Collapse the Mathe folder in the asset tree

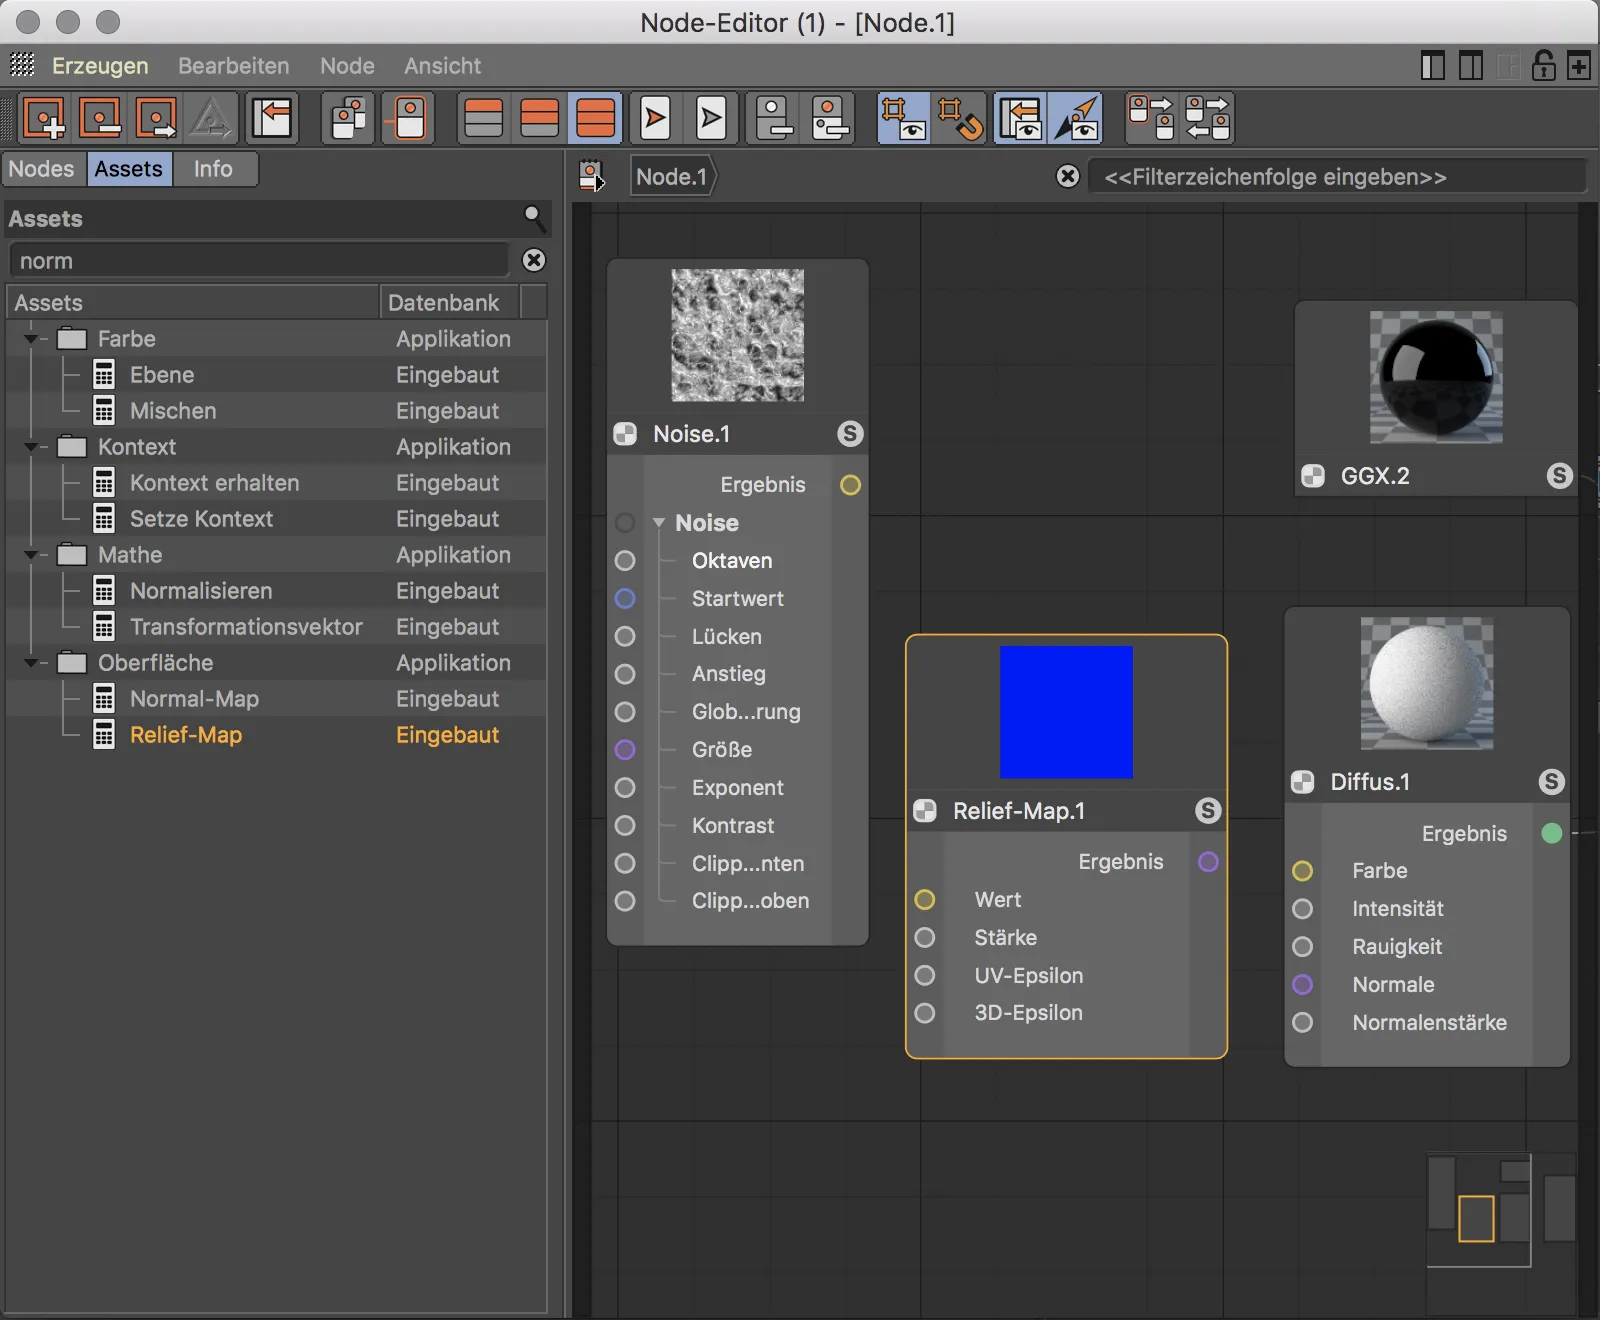tap(31, 555)
